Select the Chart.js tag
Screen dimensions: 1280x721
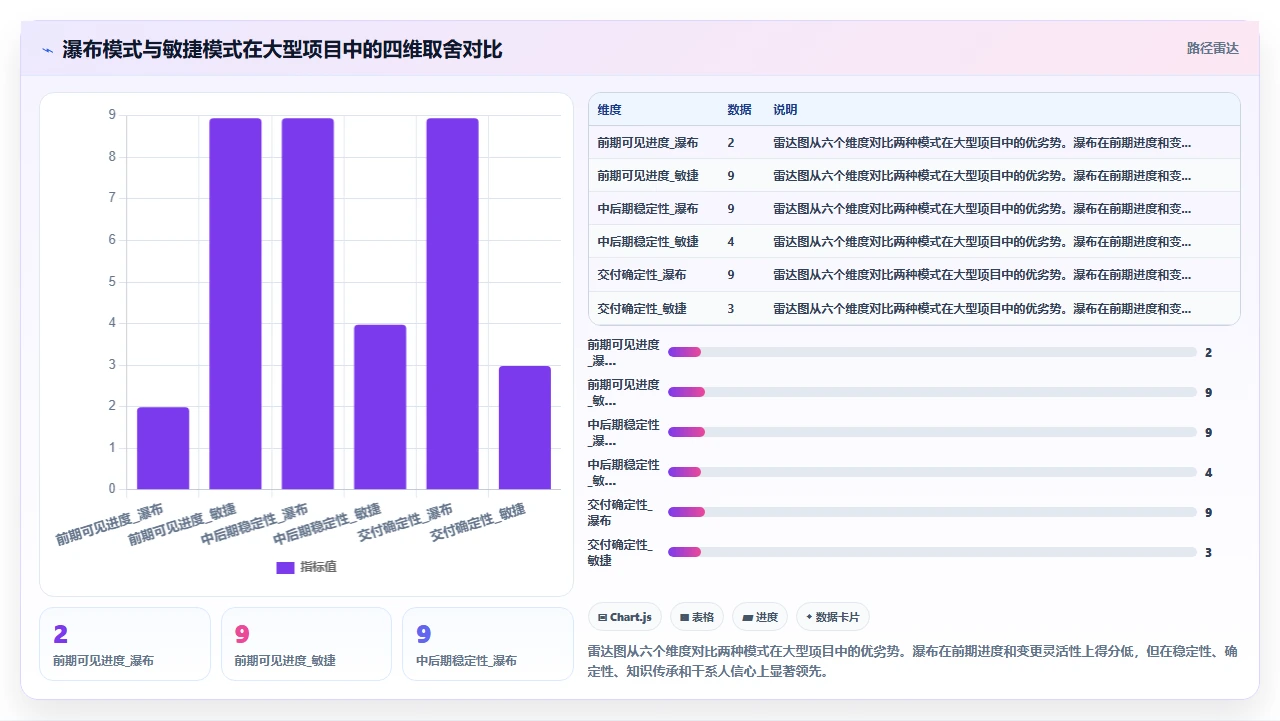tap(625, 617)
